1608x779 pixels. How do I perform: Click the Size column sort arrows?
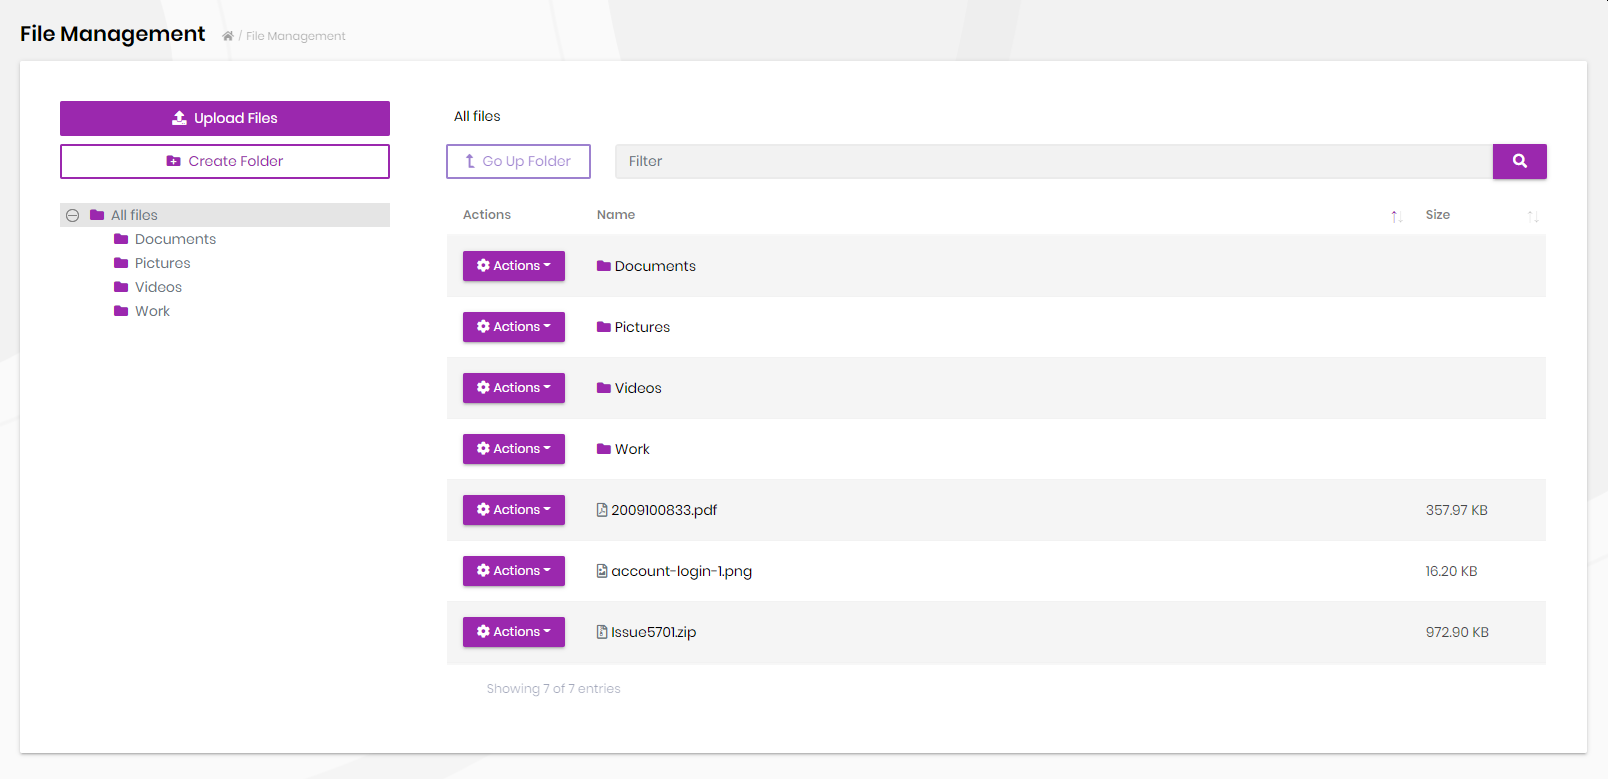tap(1532, 216)
